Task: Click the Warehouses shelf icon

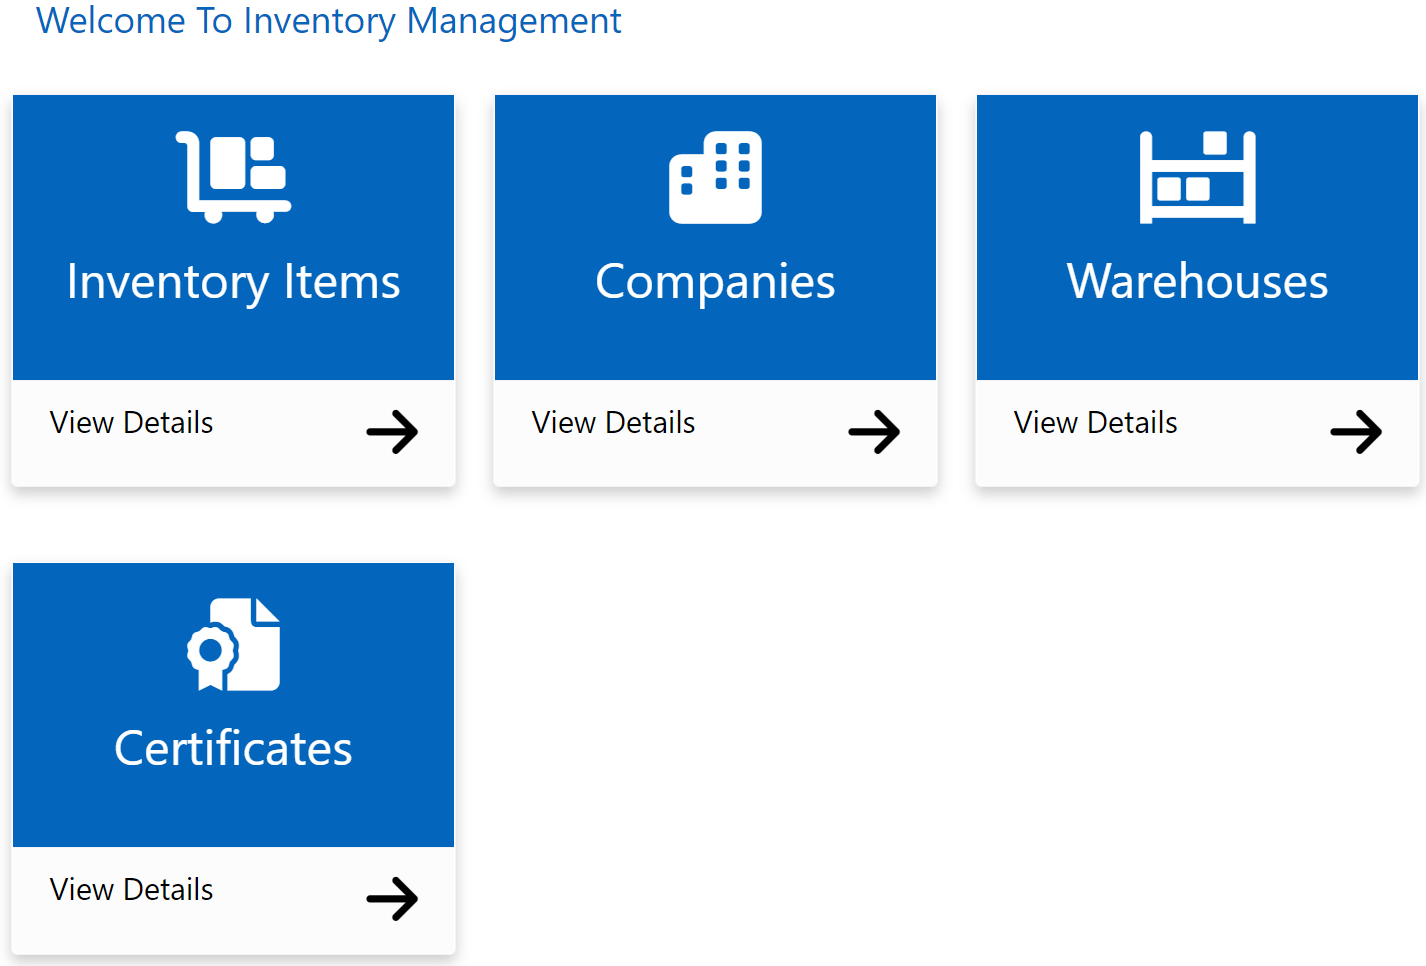Action: 1196,175
